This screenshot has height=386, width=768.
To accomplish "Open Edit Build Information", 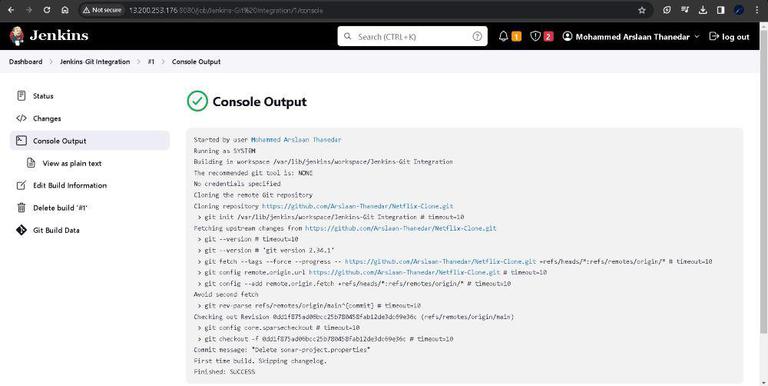I will point(90,185).
